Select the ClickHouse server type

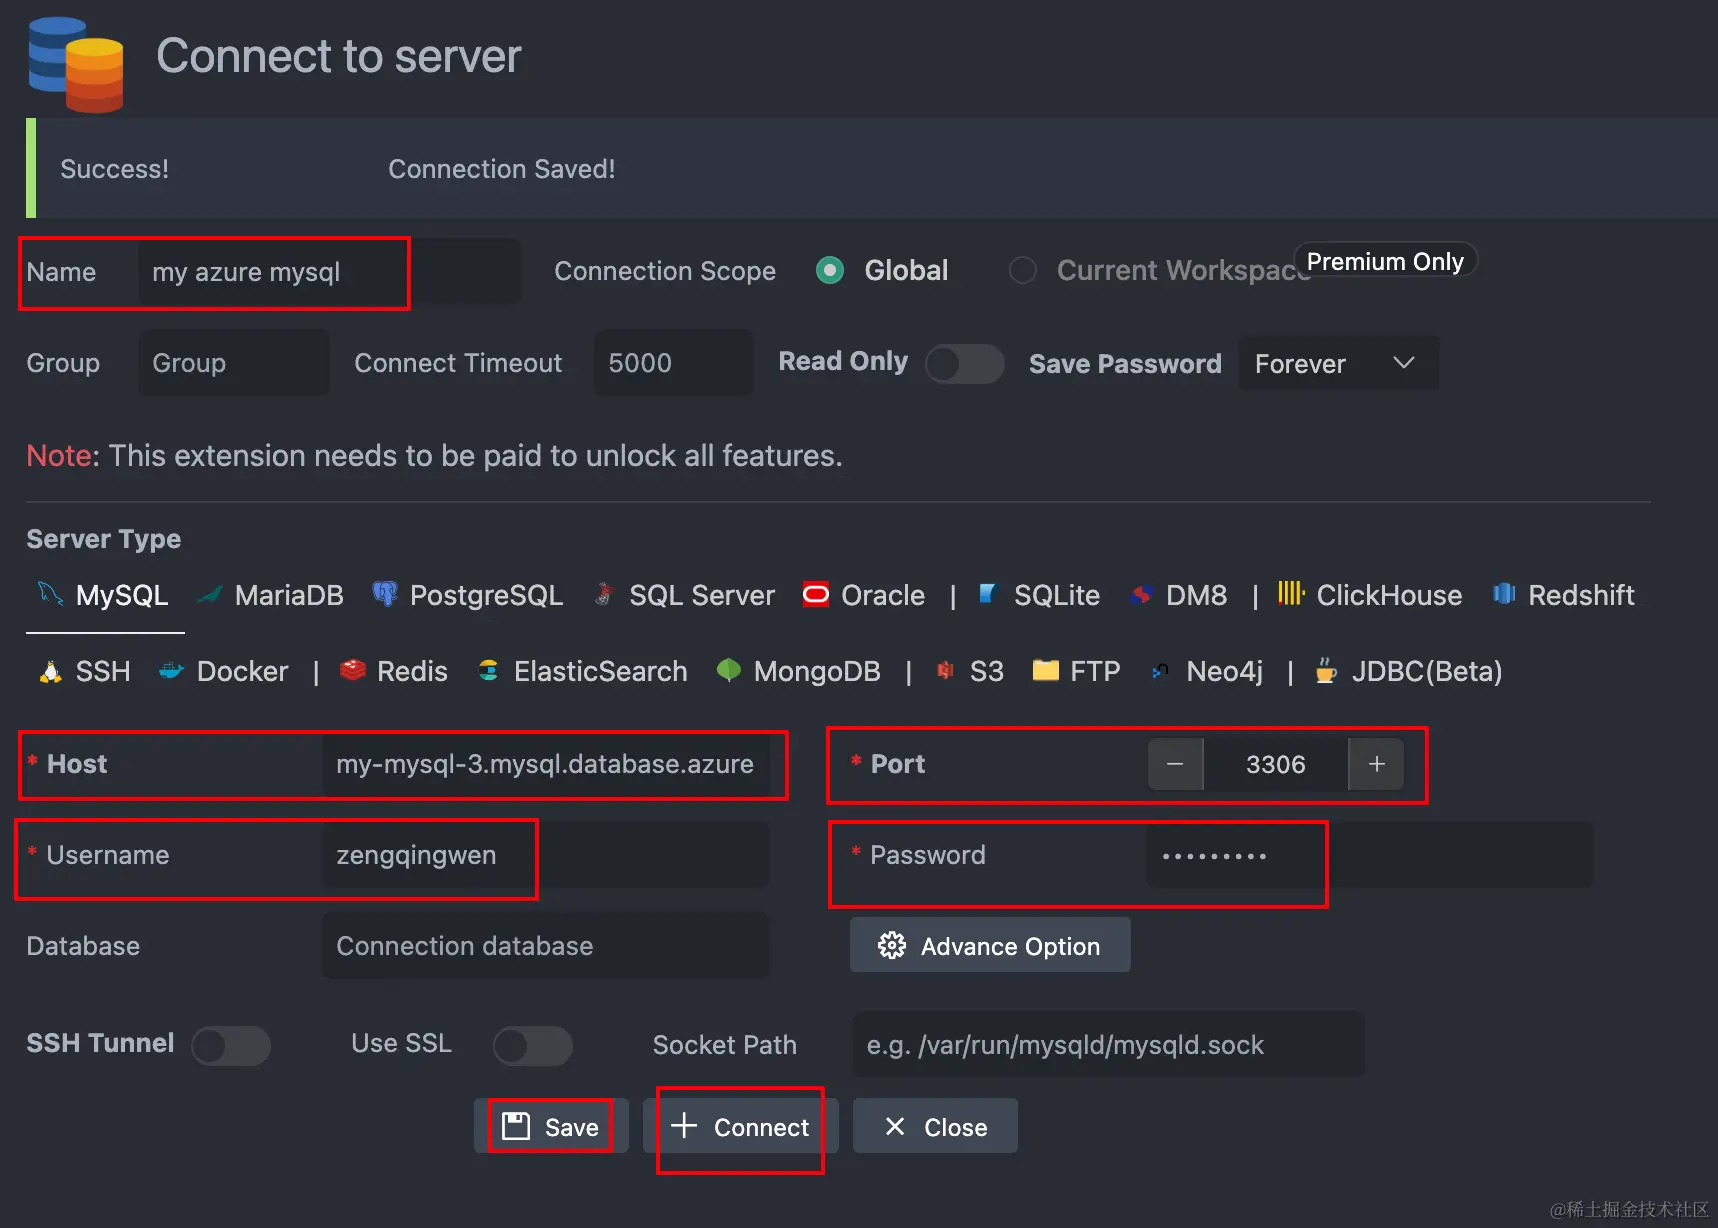[1370, 595]
